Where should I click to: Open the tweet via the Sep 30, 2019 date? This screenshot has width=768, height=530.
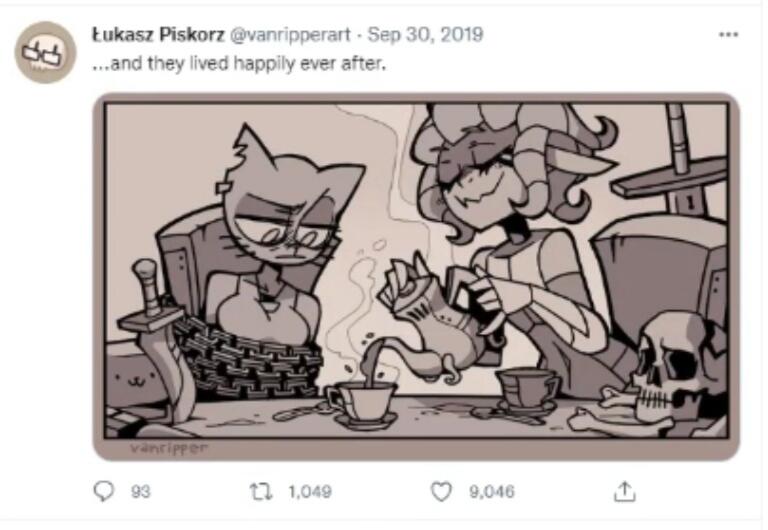[x=425, y=35]
